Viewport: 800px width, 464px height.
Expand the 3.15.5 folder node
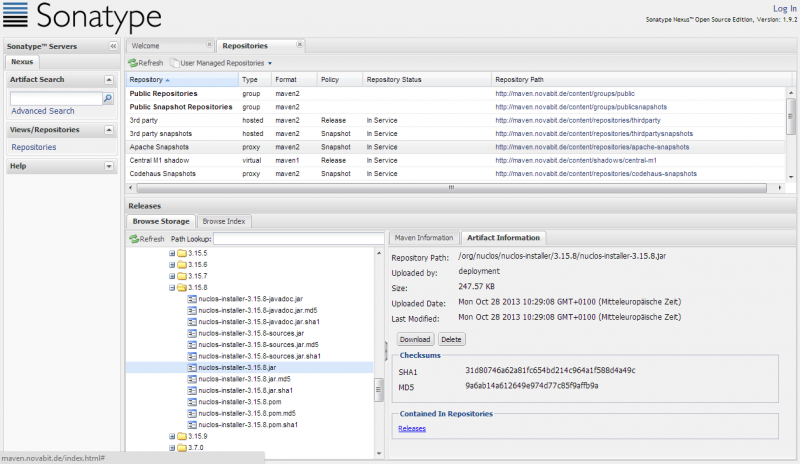[172, 253]
